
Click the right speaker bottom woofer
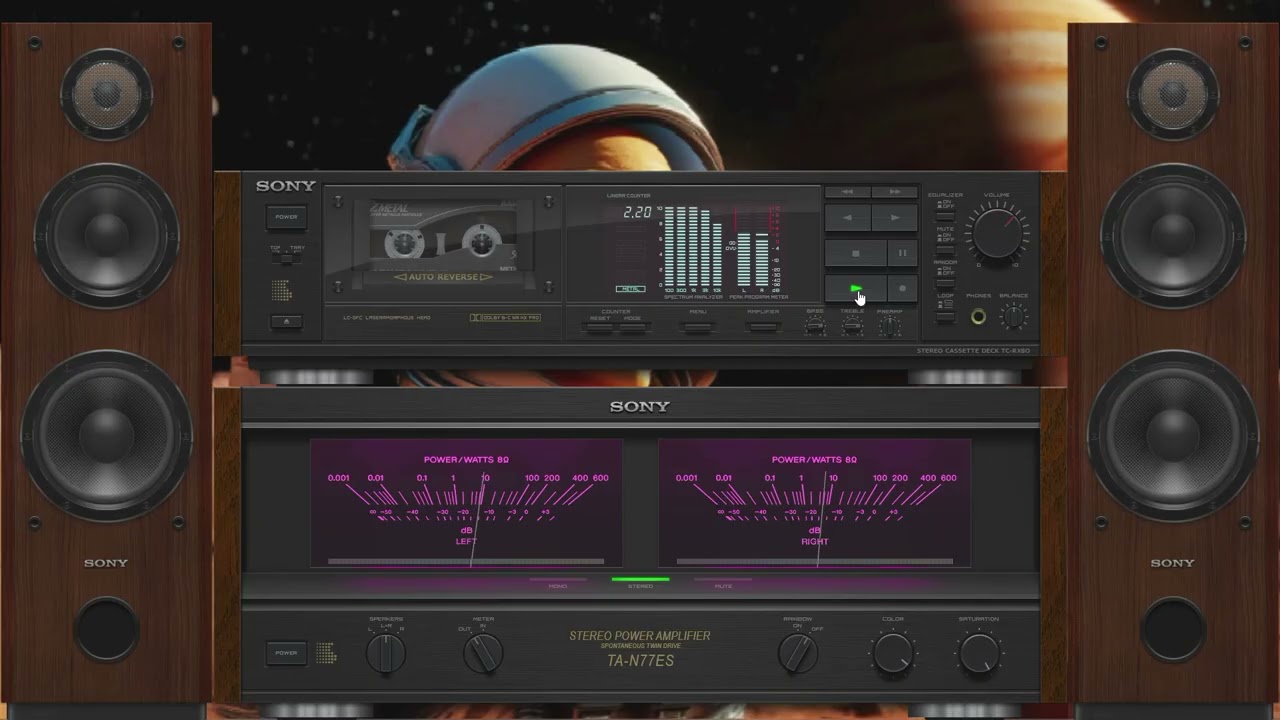click(x=1173, y=435)
